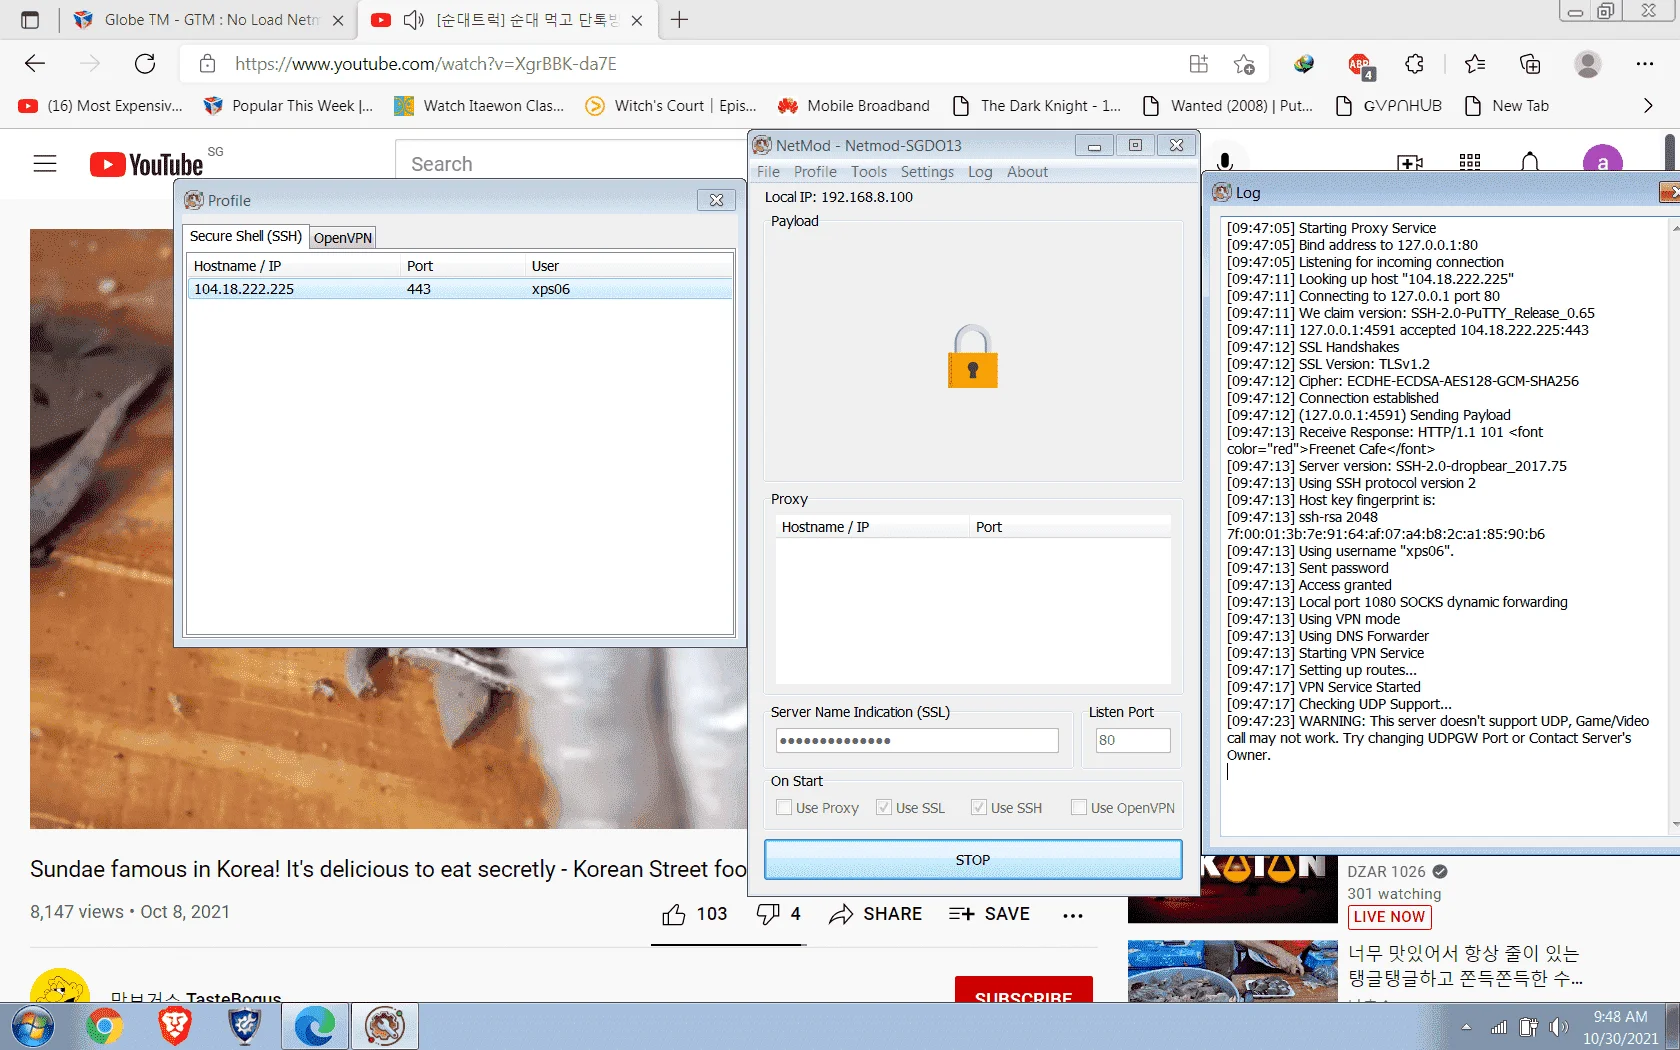Image resolution: width=1680 pixels, height=1050 pixels.
Task: Click the YouTube Search box
Action: [x=570, y=164]
